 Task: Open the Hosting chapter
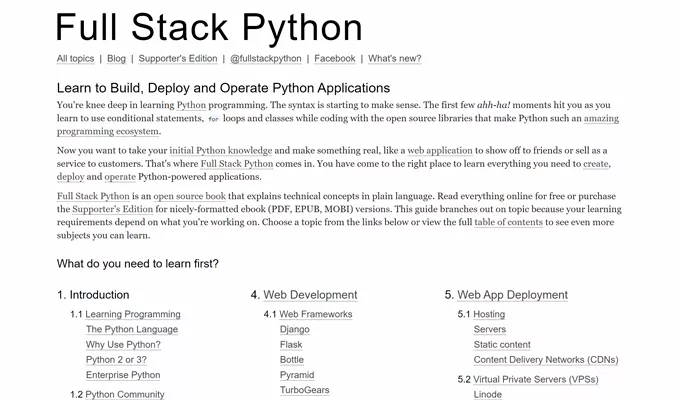(x=489, y=314)
